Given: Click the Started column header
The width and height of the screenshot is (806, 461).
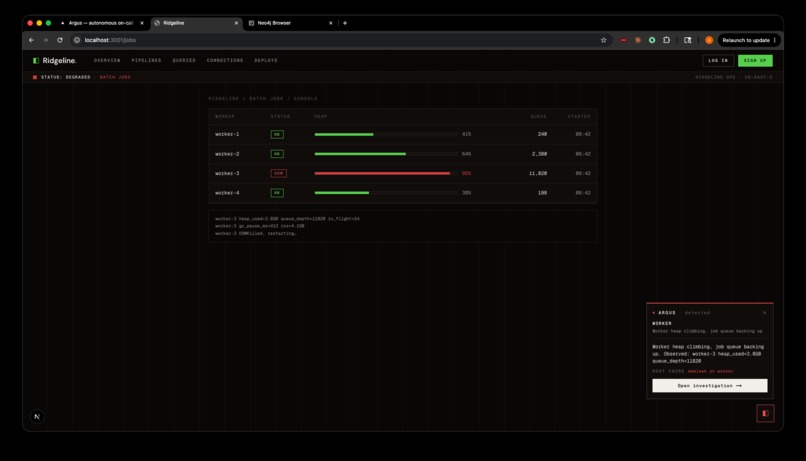Looking at the screenshot, I should point(579,117).
